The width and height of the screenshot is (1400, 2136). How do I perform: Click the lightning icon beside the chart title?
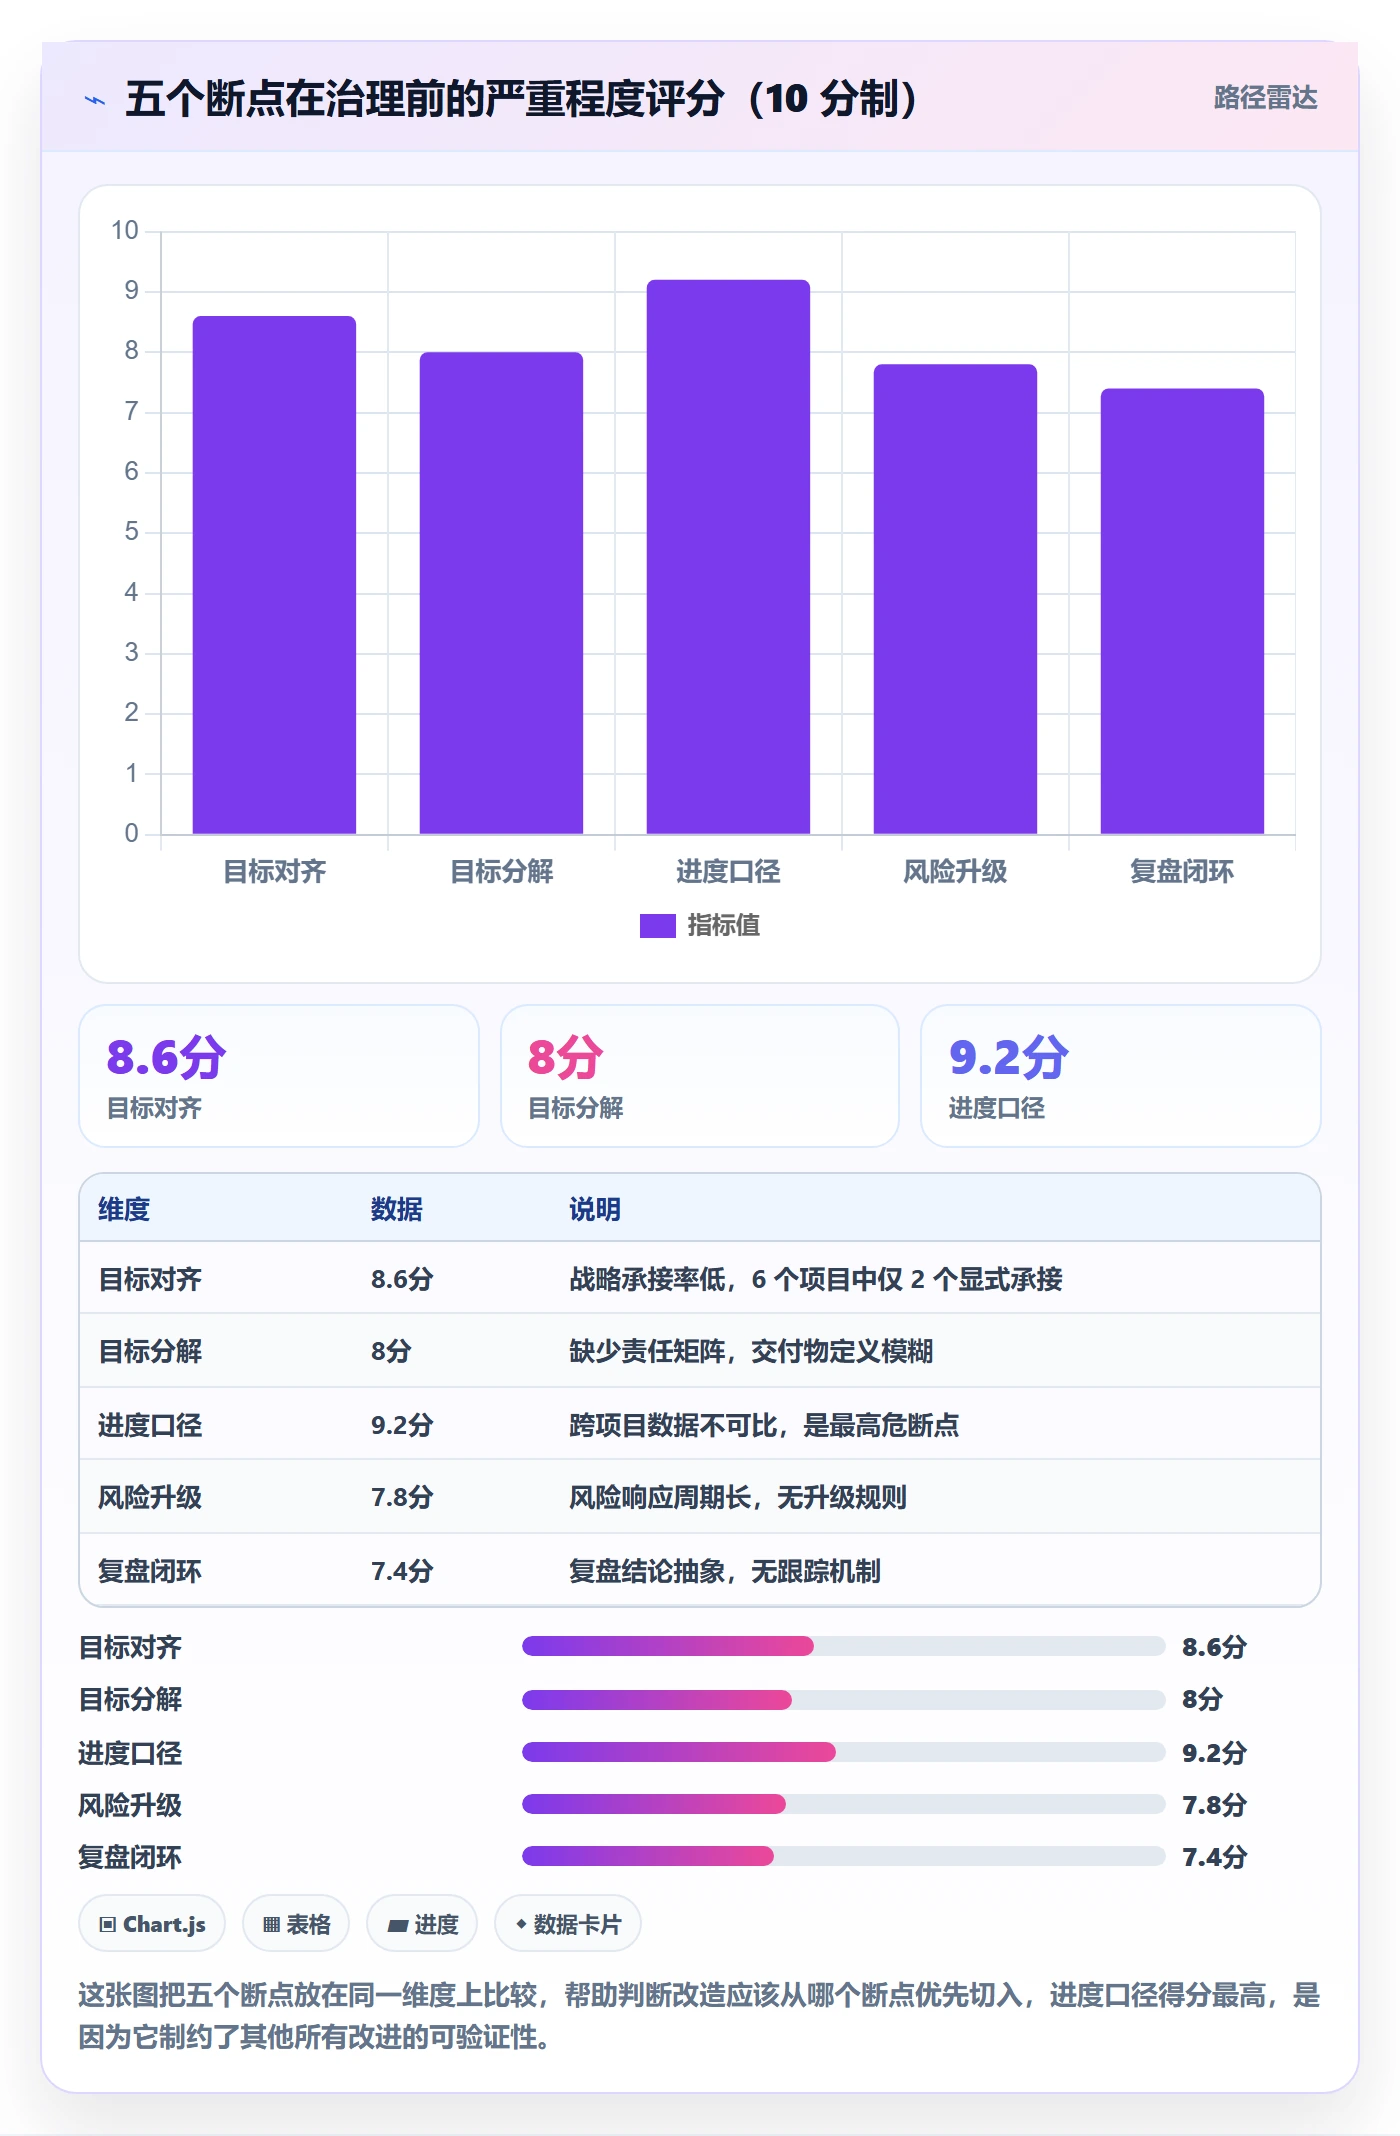[95, 100]
